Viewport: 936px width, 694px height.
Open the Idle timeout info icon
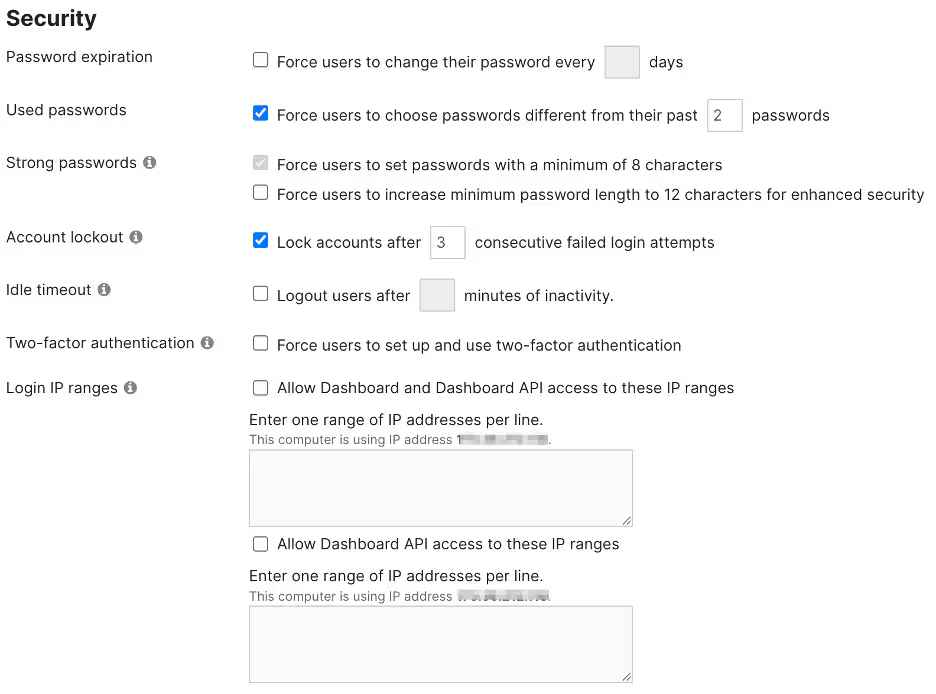point(104,289)
